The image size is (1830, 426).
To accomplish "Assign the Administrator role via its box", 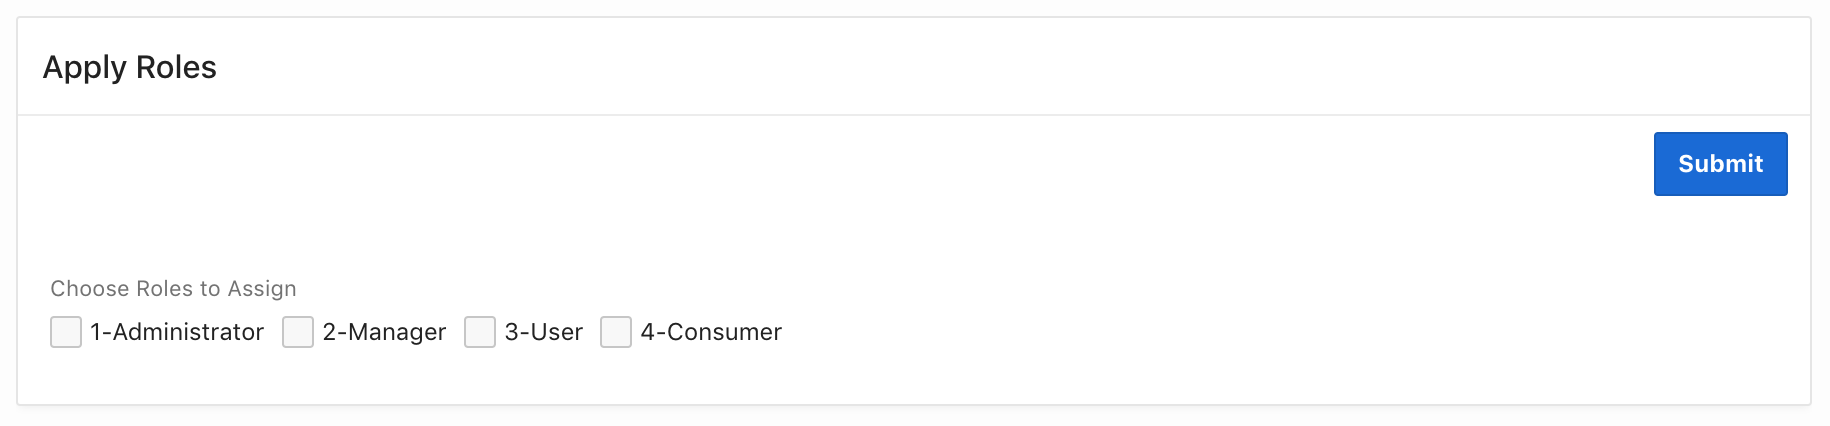I will tap(66, 332).
